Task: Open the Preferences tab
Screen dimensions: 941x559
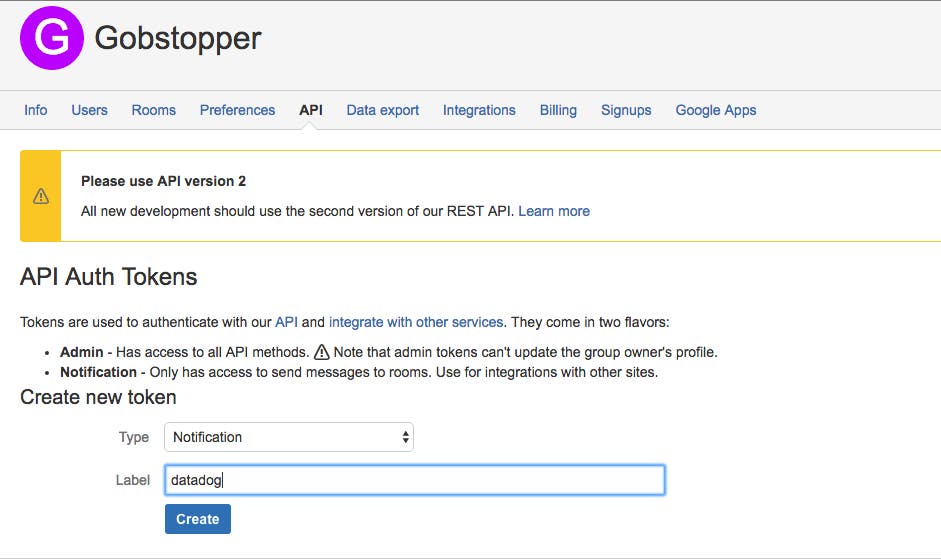Action: (x=237, y=110)
